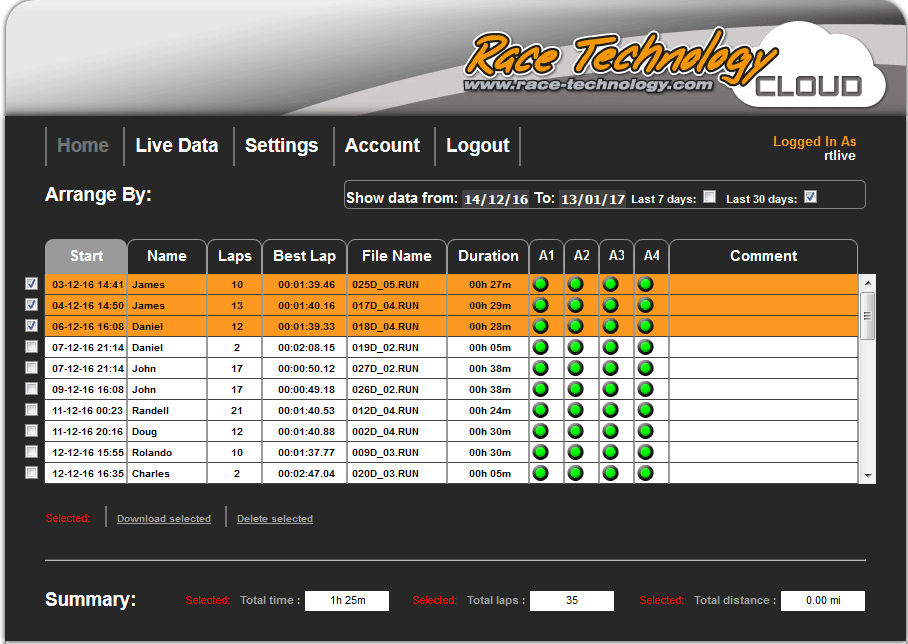908x644 pixels.
Task: Disable the Last 30 days checkbox
Action: click(x=810, y=197)
